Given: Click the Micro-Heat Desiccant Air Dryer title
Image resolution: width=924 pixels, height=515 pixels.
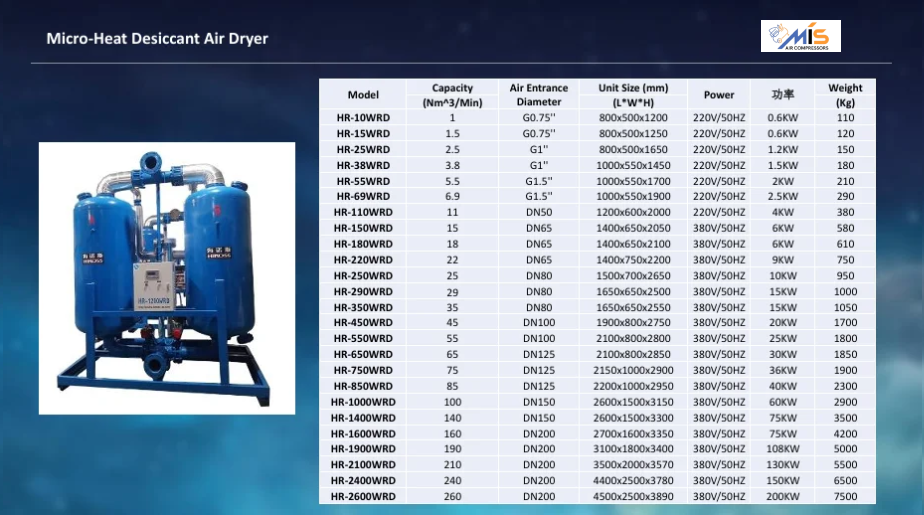Looking at the screenshot, I should (157, 39).
